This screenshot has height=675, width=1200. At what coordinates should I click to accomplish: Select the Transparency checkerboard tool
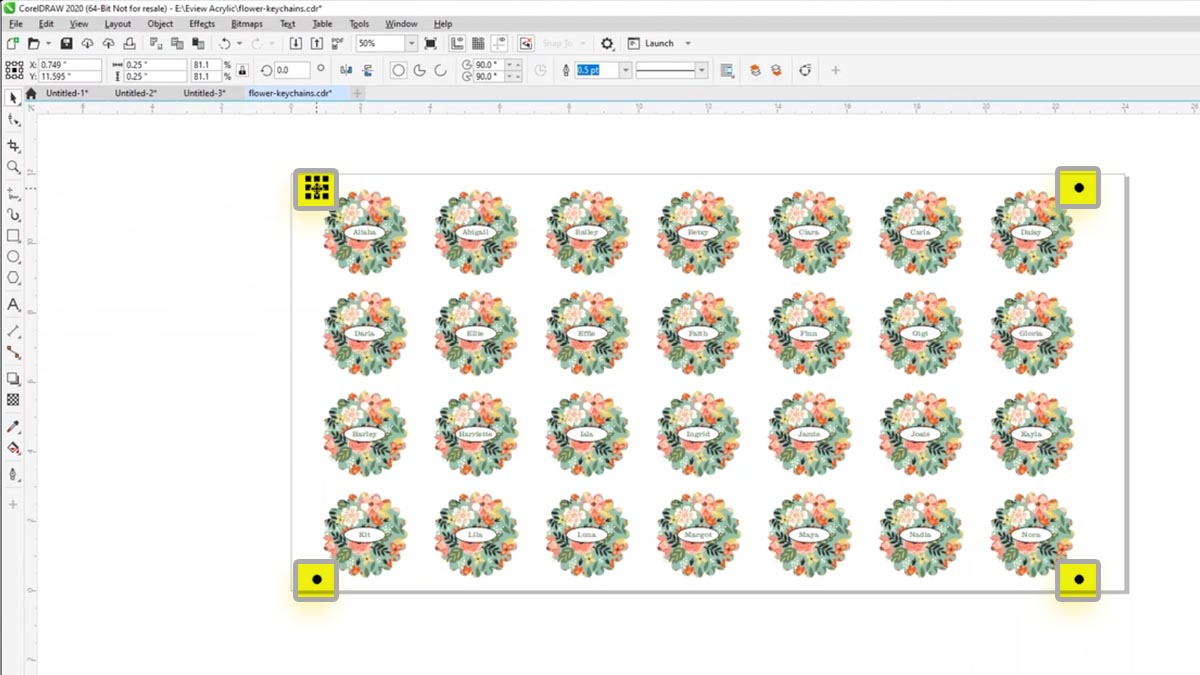[x=13, y=399]
